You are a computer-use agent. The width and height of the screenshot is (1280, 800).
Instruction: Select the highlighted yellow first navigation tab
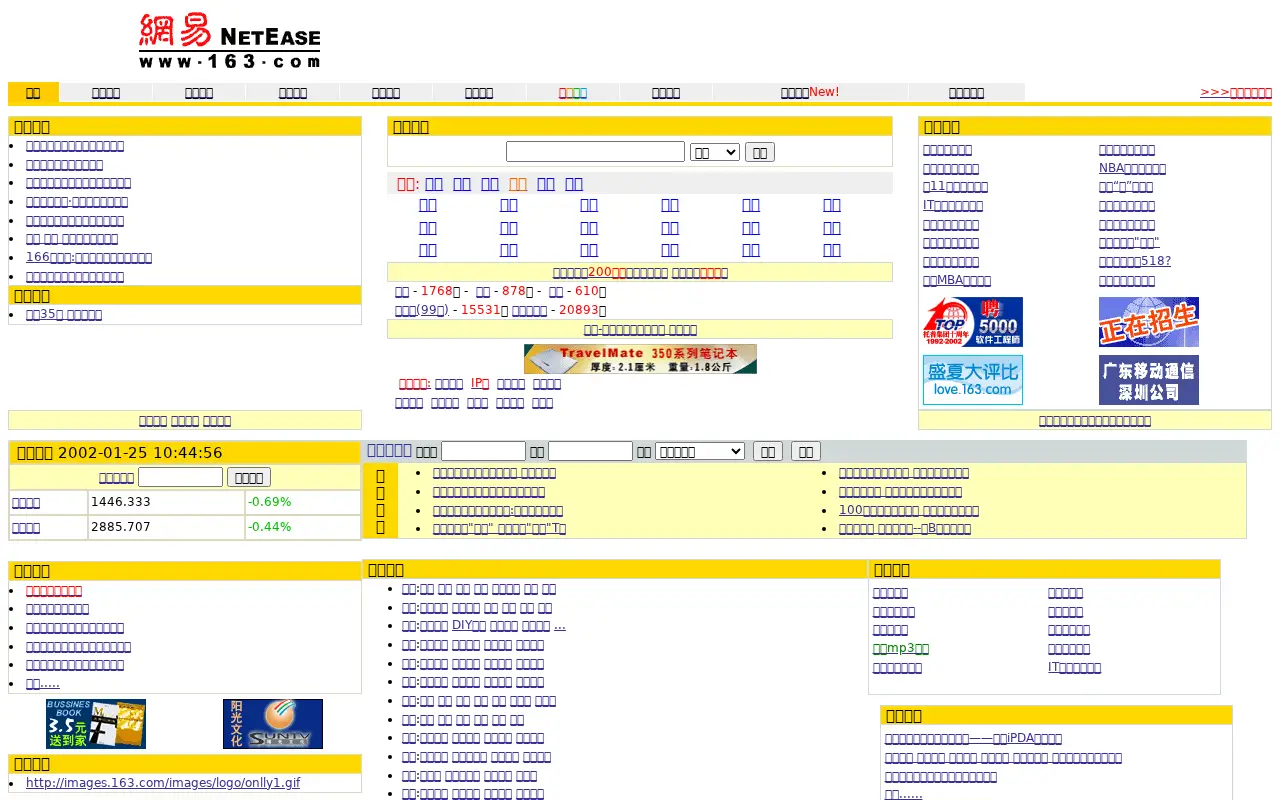(x=33, y=93)
